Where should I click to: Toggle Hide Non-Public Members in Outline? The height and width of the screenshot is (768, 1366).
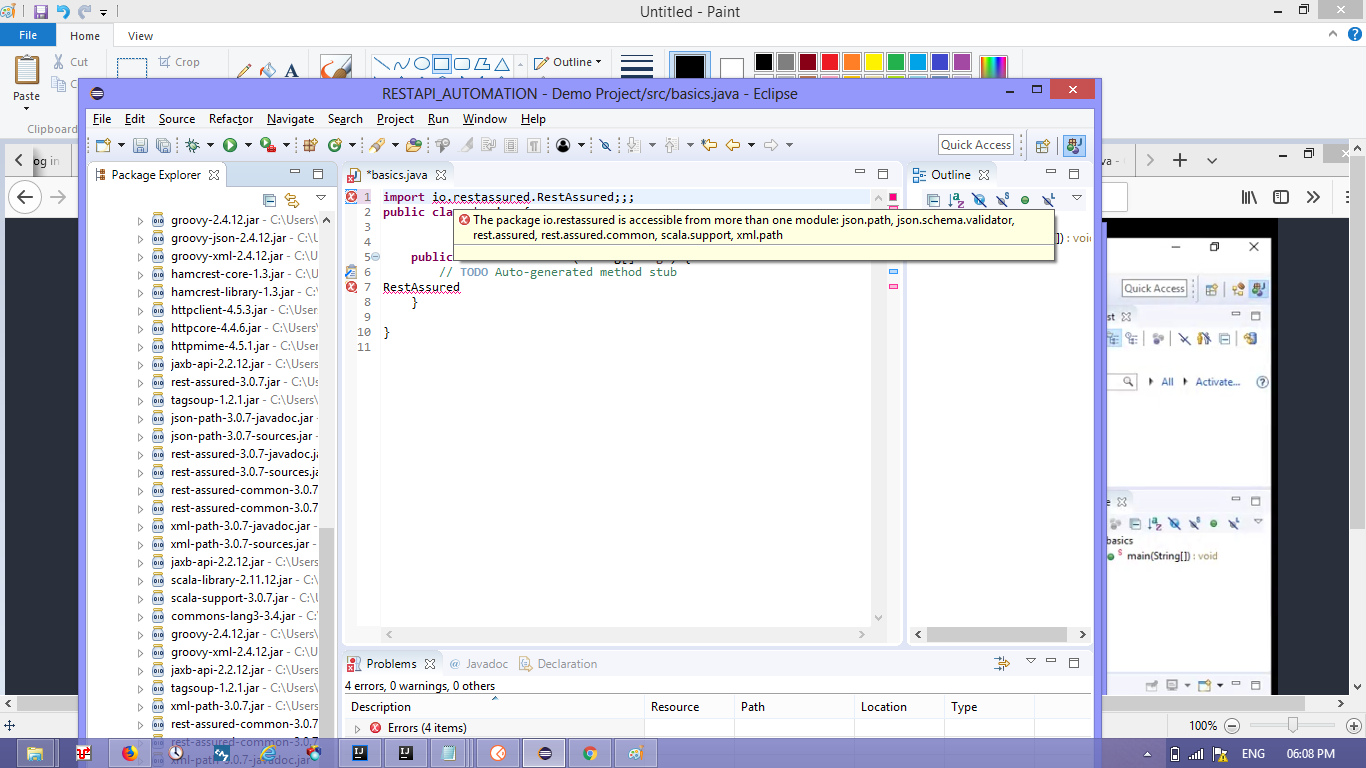1025,199
